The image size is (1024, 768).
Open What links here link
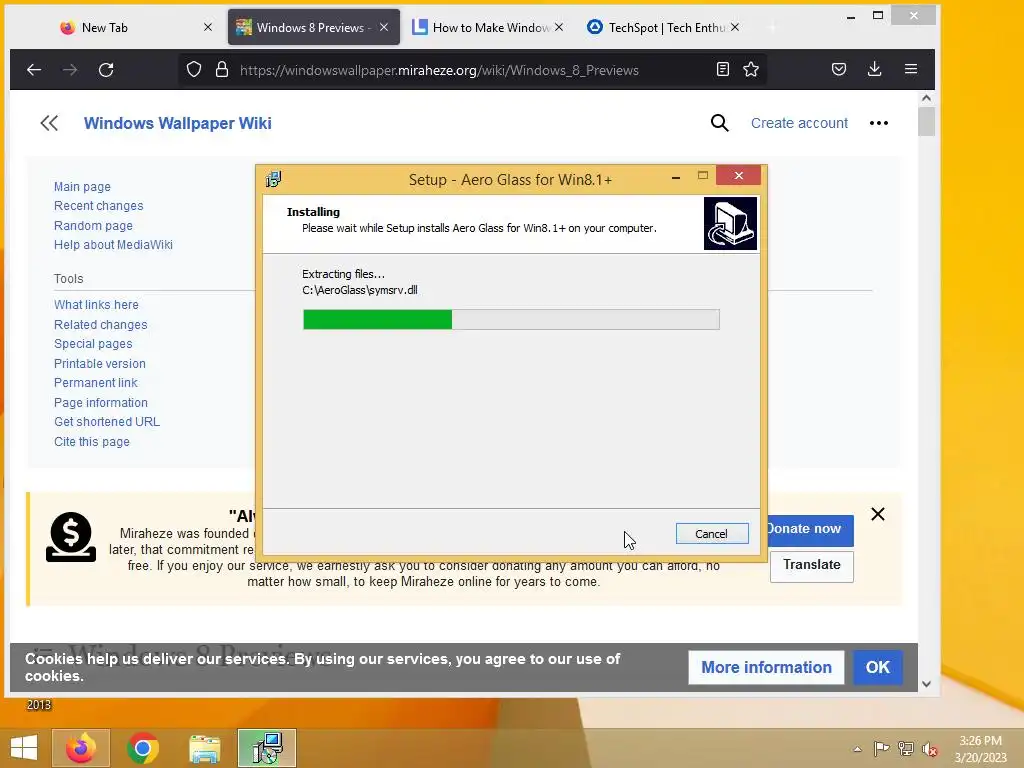coord(97,305)
